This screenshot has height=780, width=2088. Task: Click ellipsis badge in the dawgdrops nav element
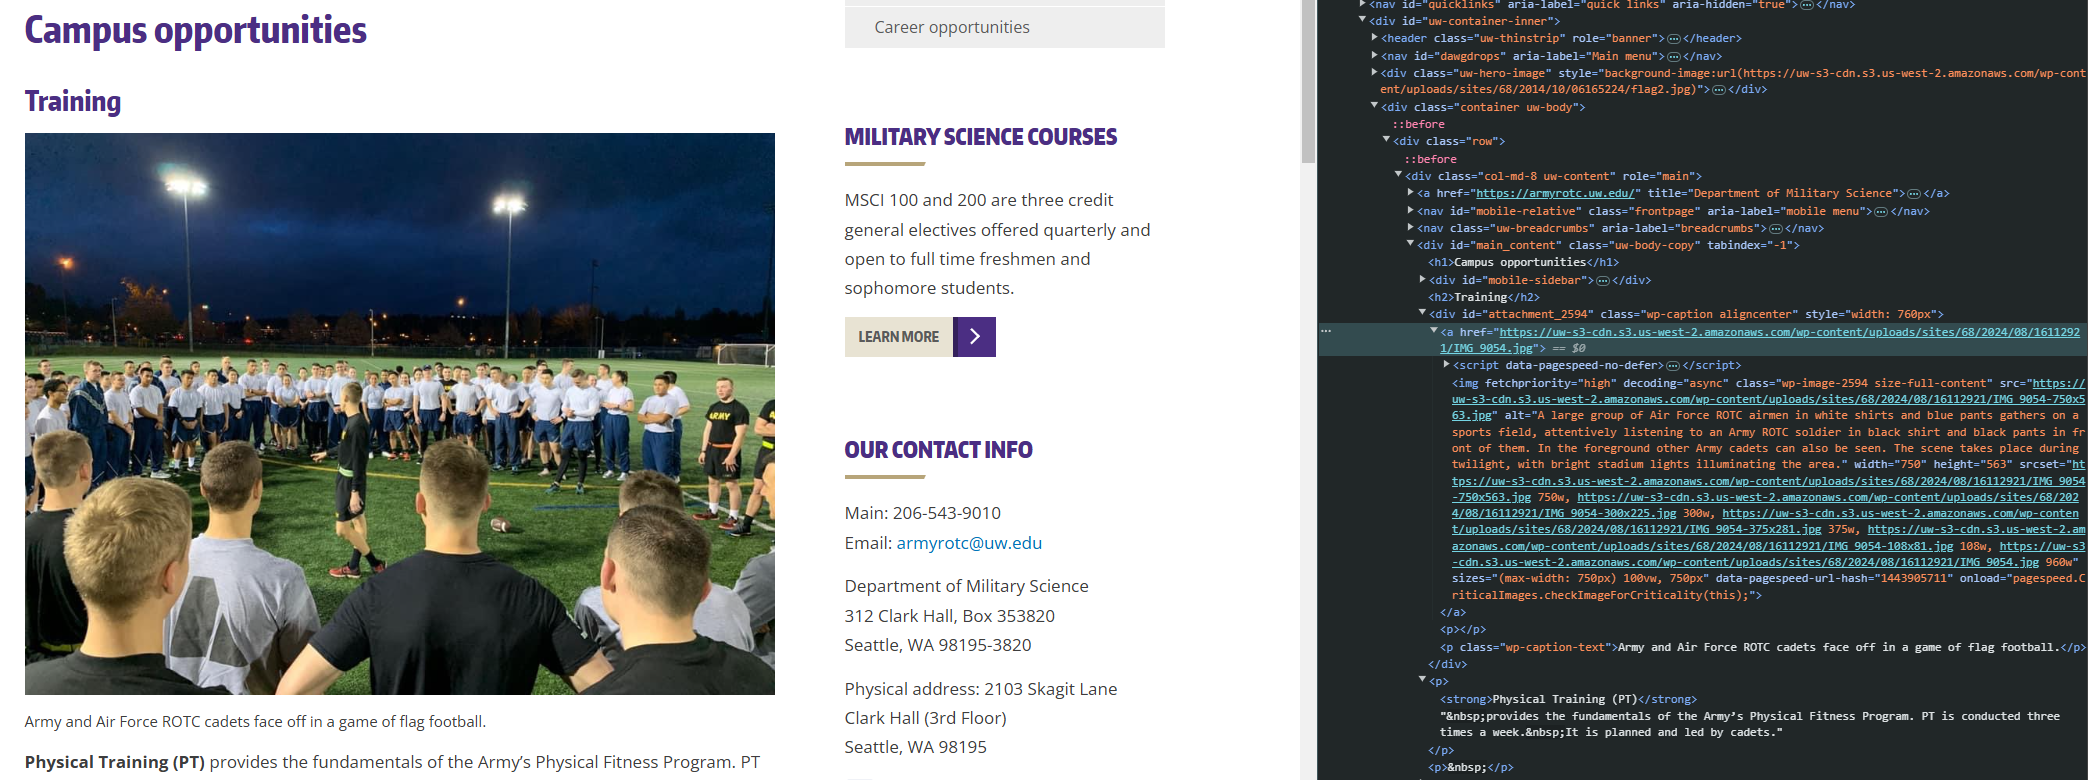[1673, 57]
